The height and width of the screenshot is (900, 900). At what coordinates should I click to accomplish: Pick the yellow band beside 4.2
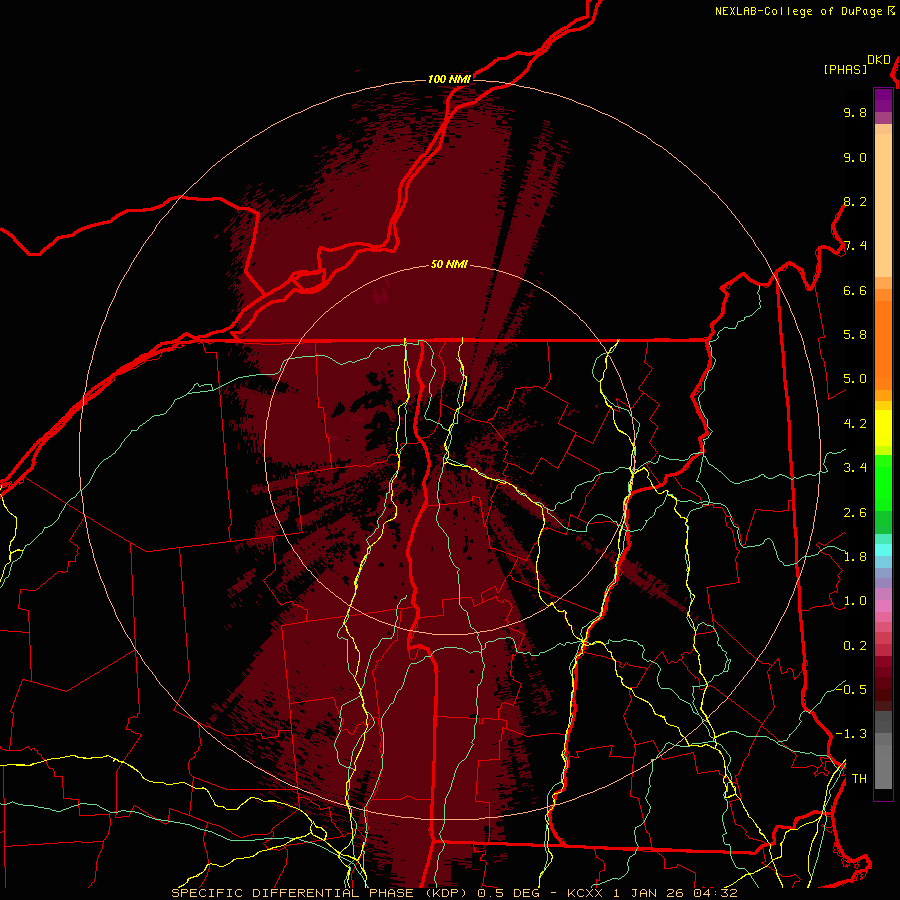tap(883, 428)
